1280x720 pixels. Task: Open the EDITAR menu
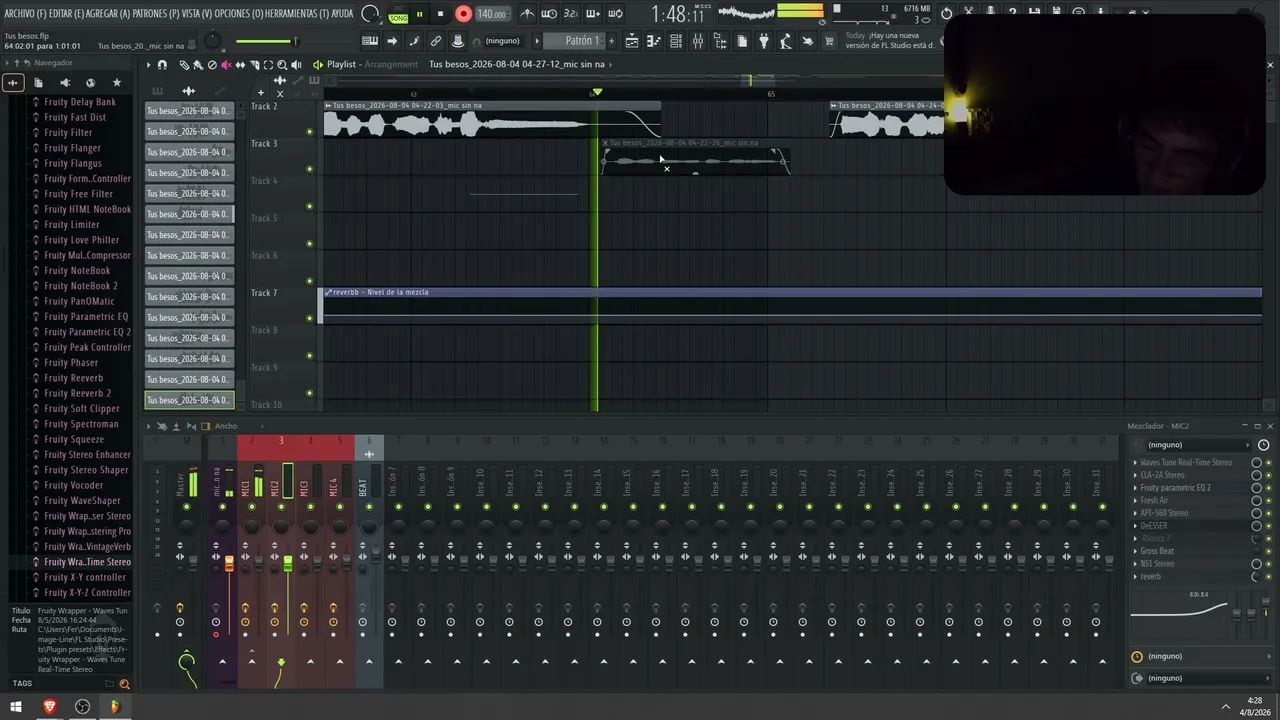coord(66,14)
